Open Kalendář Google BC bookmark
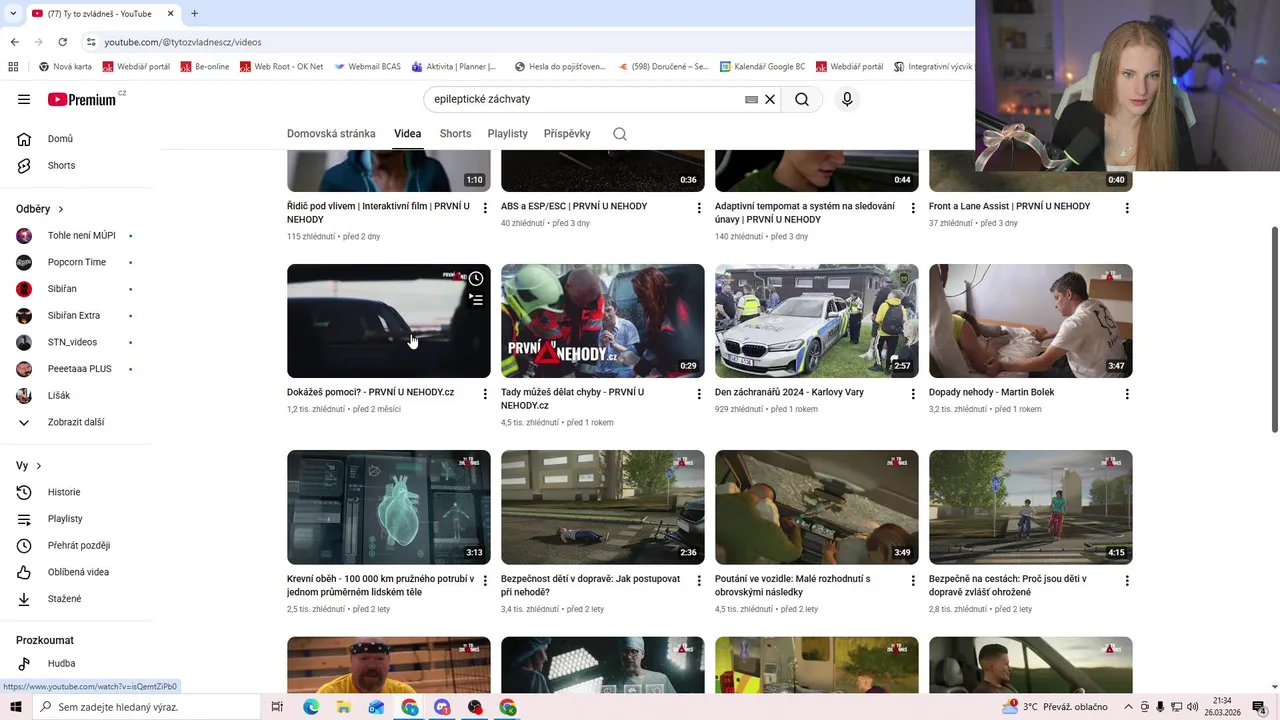1280x720 pixels. [762, 67]
